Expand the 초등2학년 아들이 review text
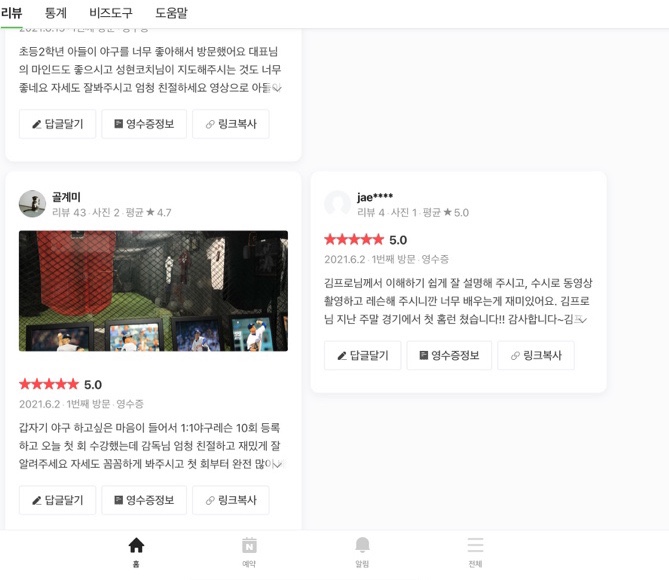 (x=277, y=88)
